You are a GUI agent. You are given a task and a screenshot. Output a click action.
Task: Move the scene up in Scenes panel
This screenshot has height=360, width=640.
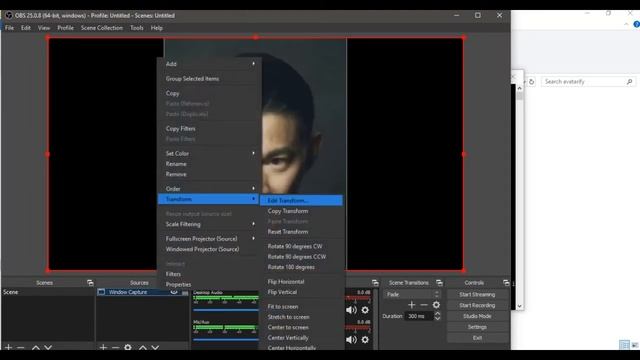point(36,348)
